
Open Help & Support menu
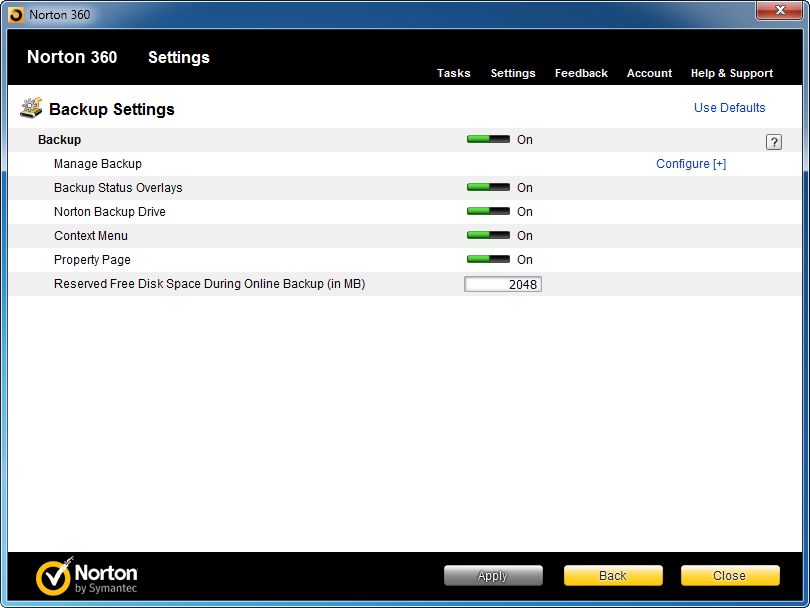(732, 73)
